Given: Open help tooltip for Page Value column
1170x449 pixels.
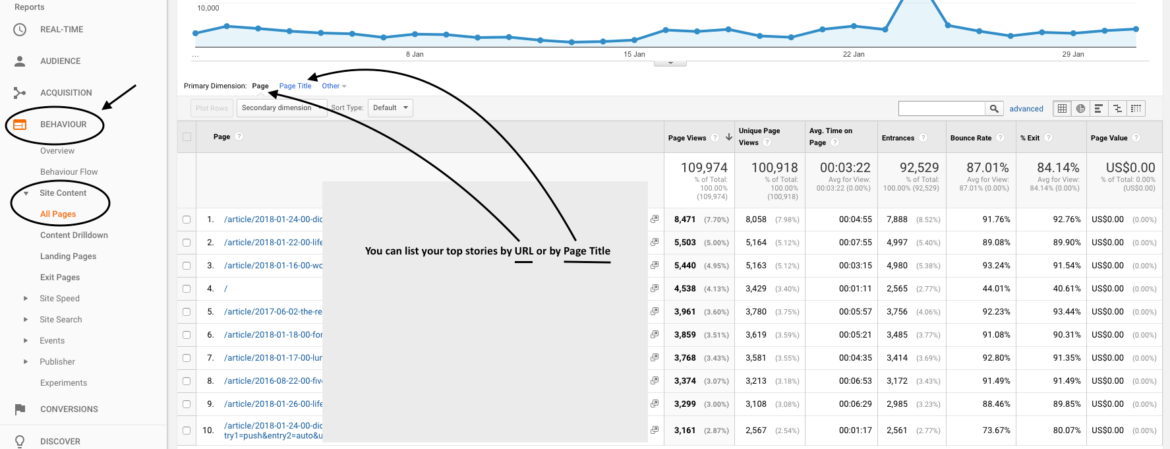Looking at the screenshot, I should pos(1136,137).
